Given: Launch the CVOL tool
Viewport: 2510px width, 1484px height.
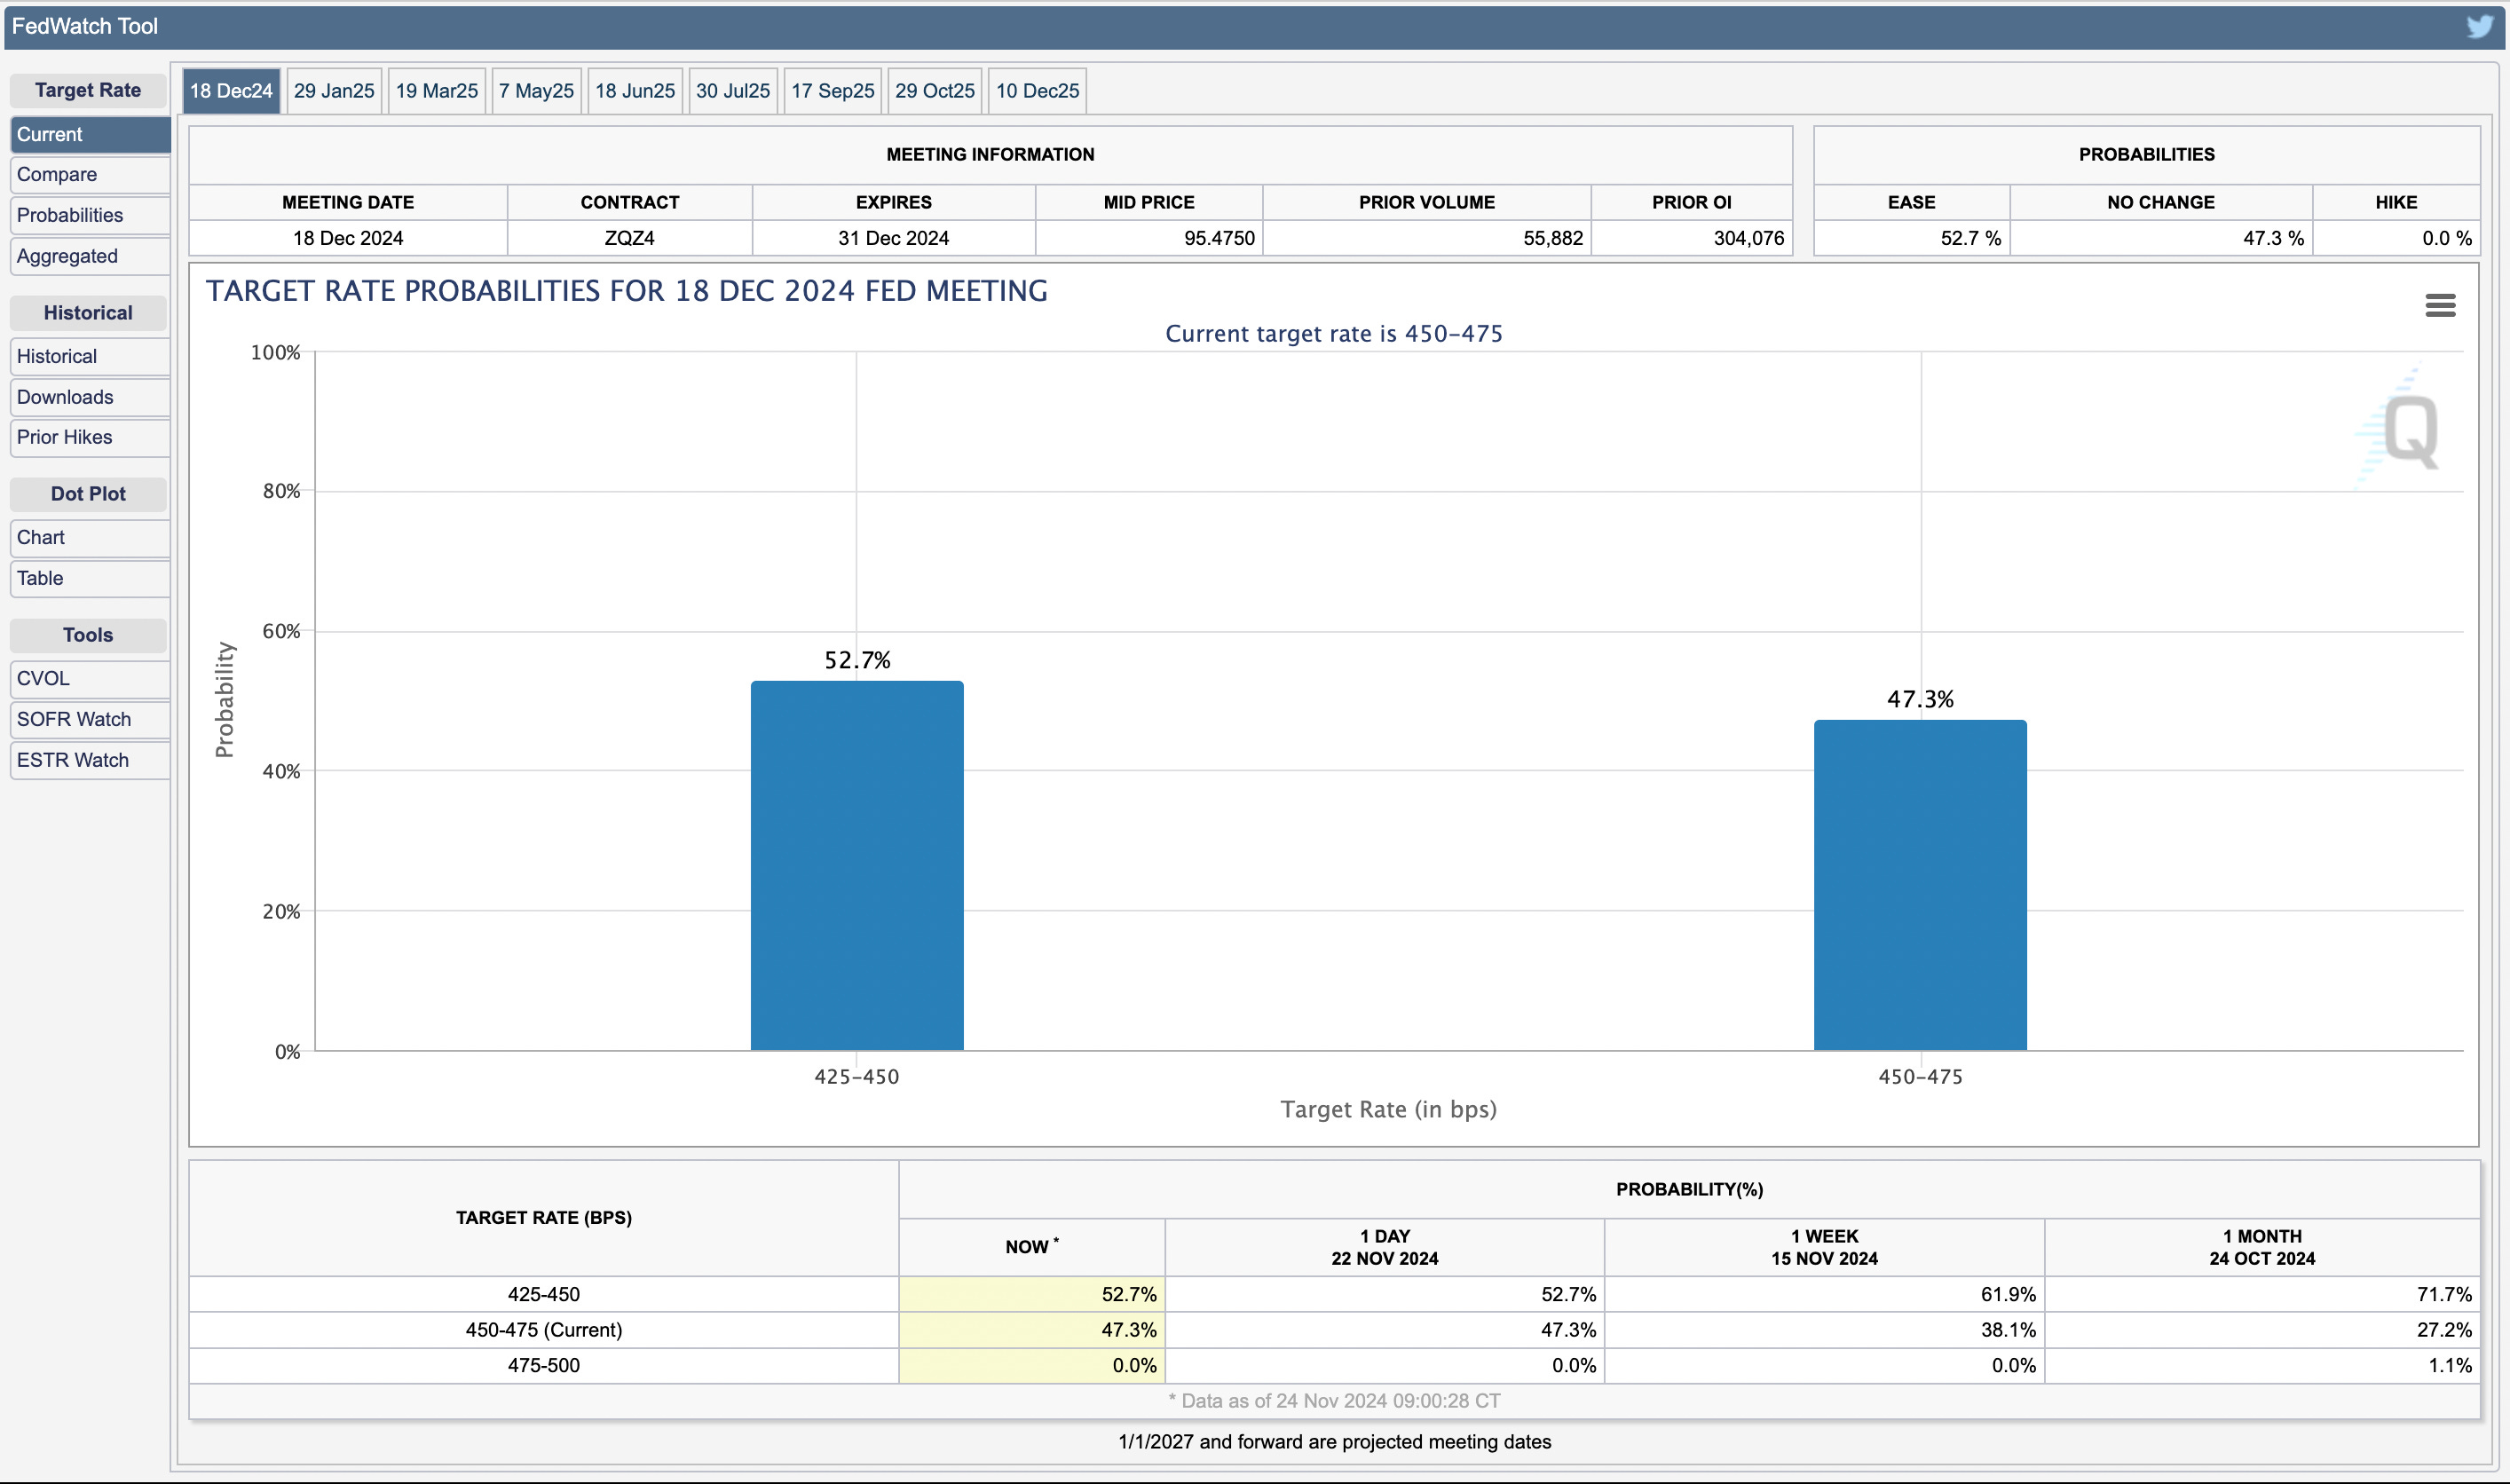Looking at the screenshot, I should pos(43,678).
